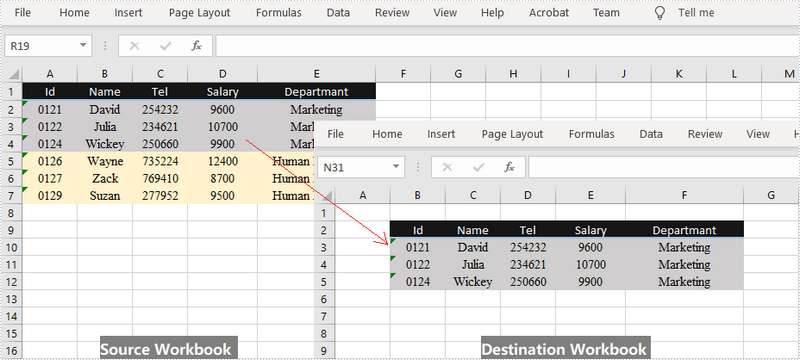This screenshot has height=360, width=800.
Task: Open Name Box dropdown showing N31
Action: click(x=396, y=167)
